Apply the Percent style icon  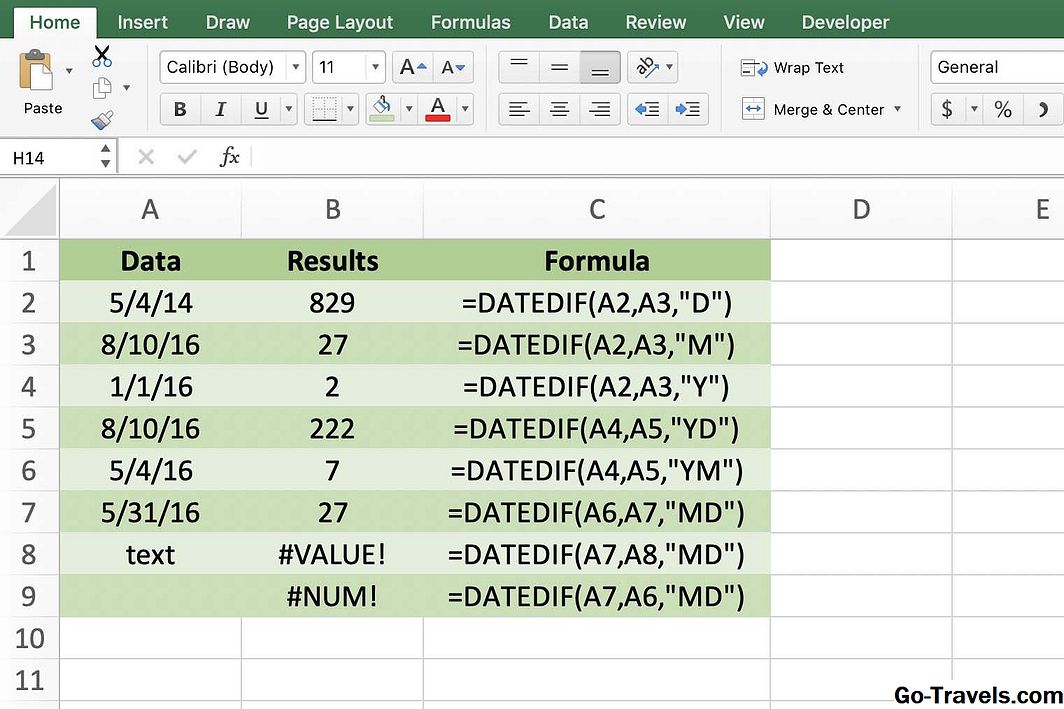click(1003, 109)
